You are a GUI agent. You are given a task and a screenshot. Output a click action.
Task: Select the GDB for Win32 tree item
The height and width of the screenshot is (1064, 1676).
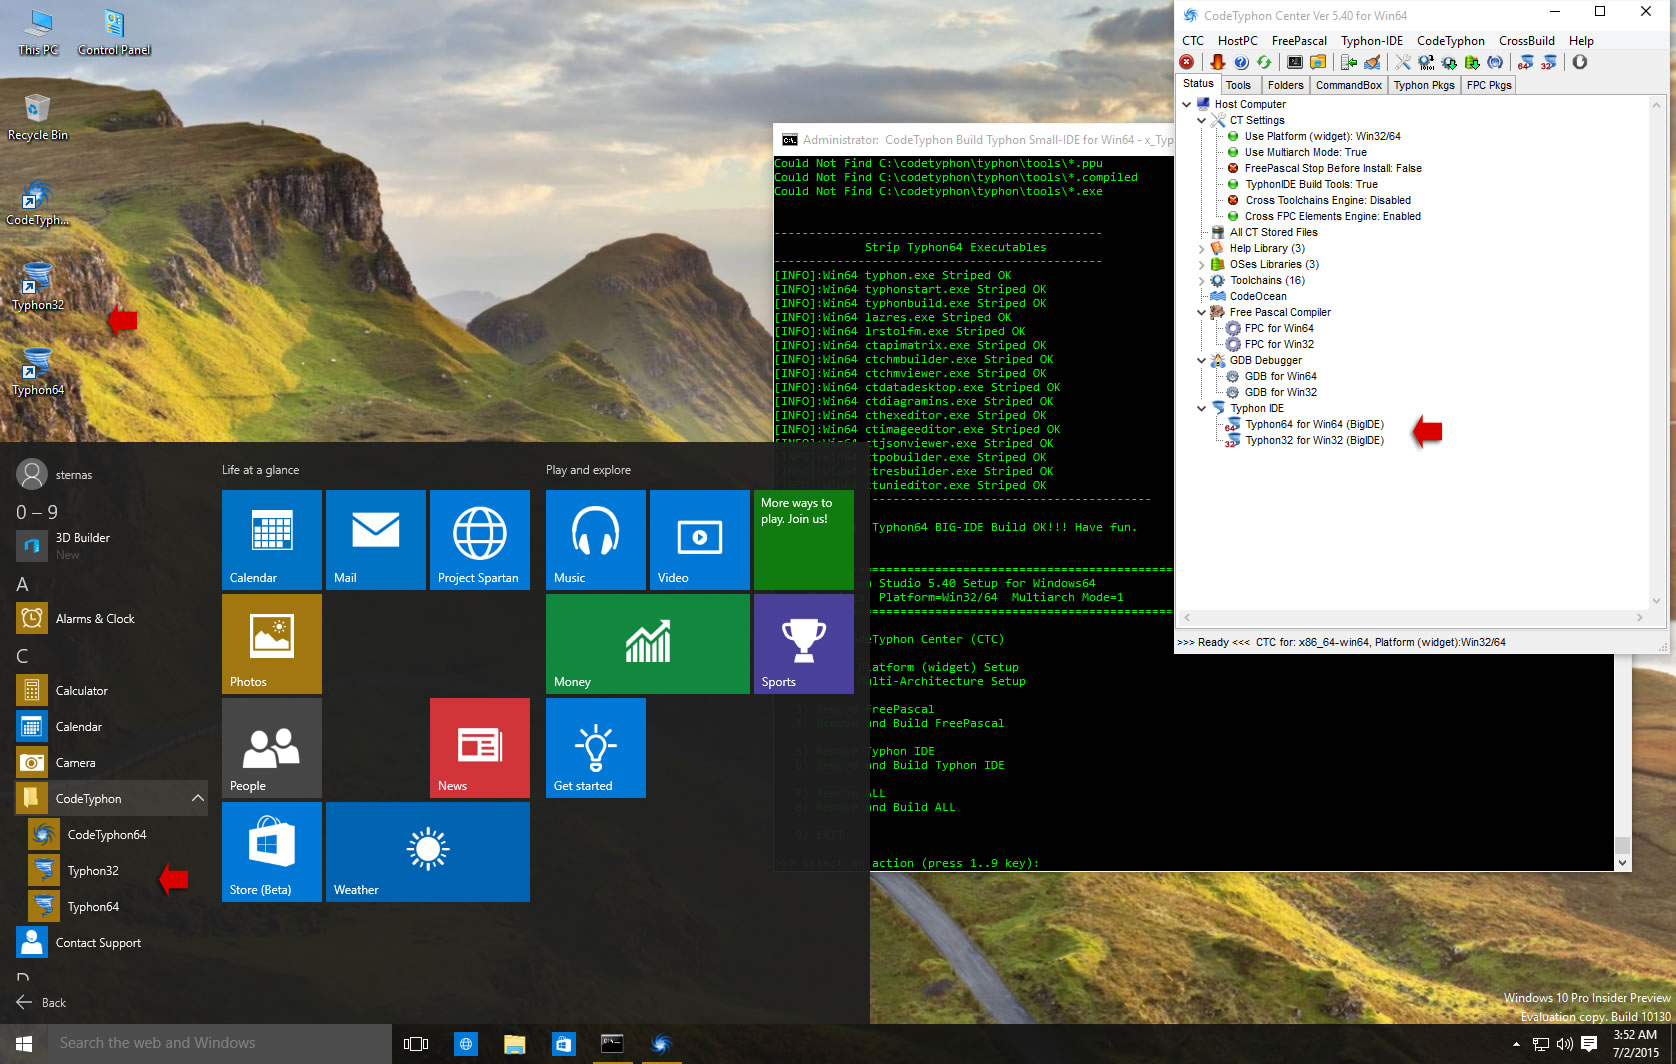[1281, 392]
